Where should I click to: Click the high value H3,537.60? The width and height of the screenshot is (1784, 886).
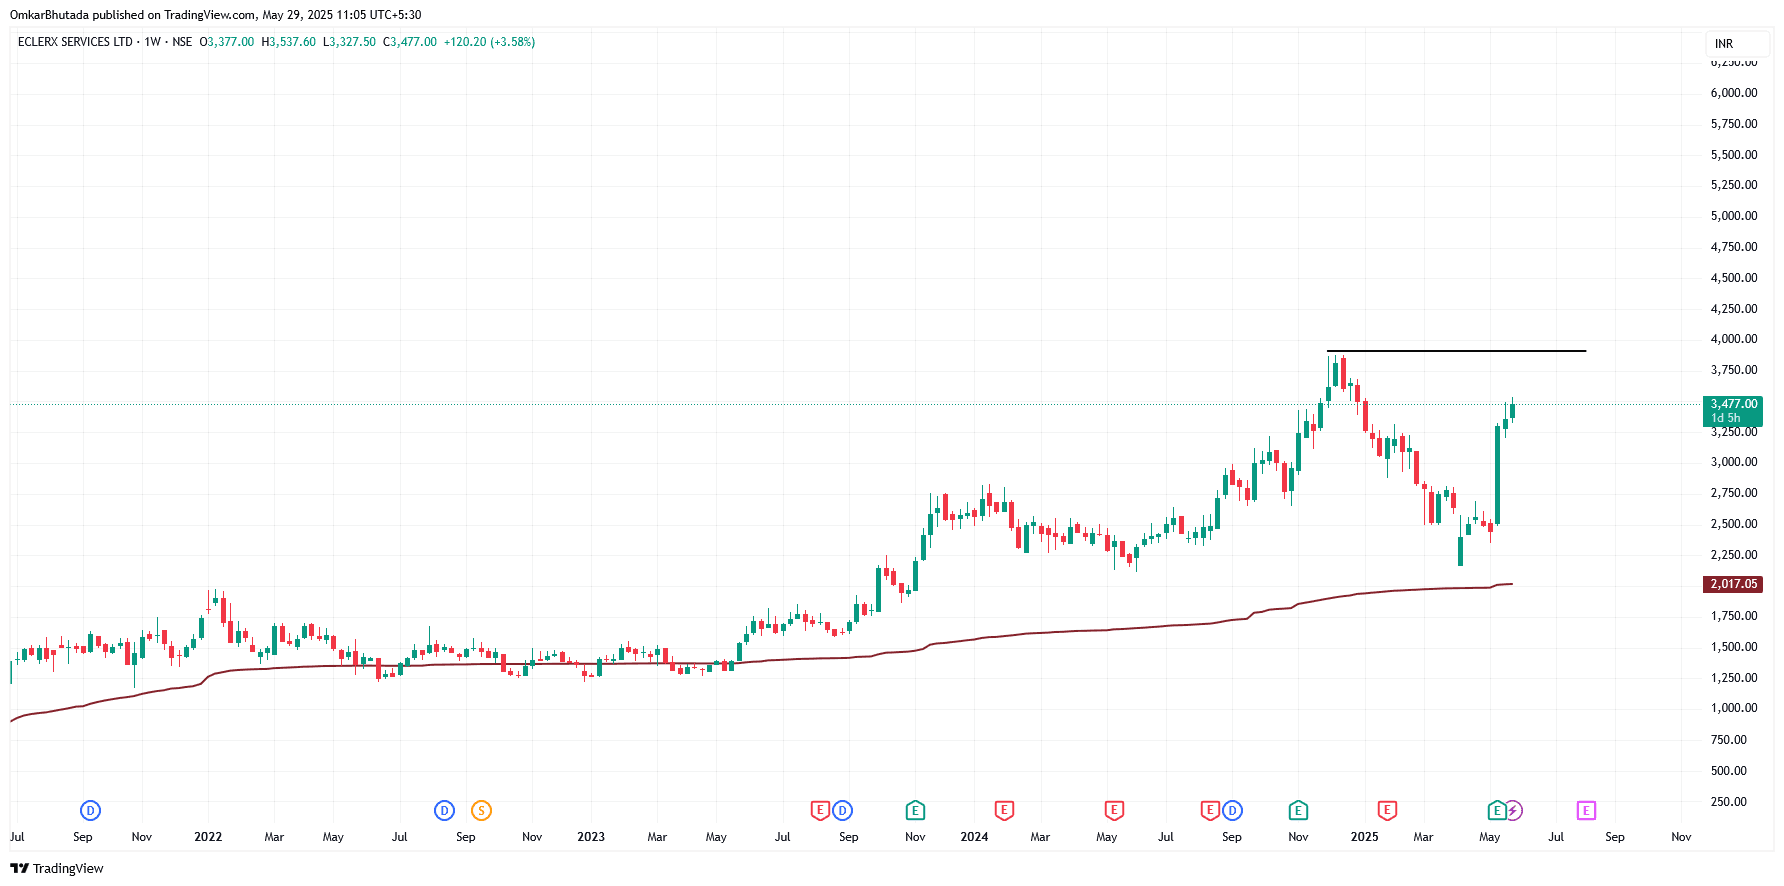coord(288,42)
